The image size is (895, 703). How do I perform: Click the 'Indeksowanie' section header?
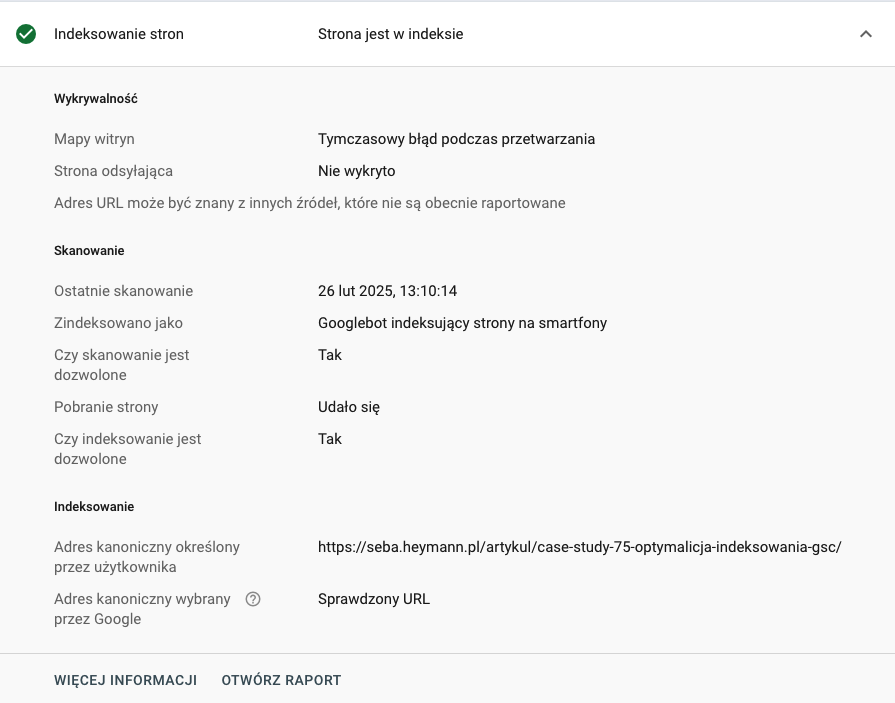[x=94, y=506]
